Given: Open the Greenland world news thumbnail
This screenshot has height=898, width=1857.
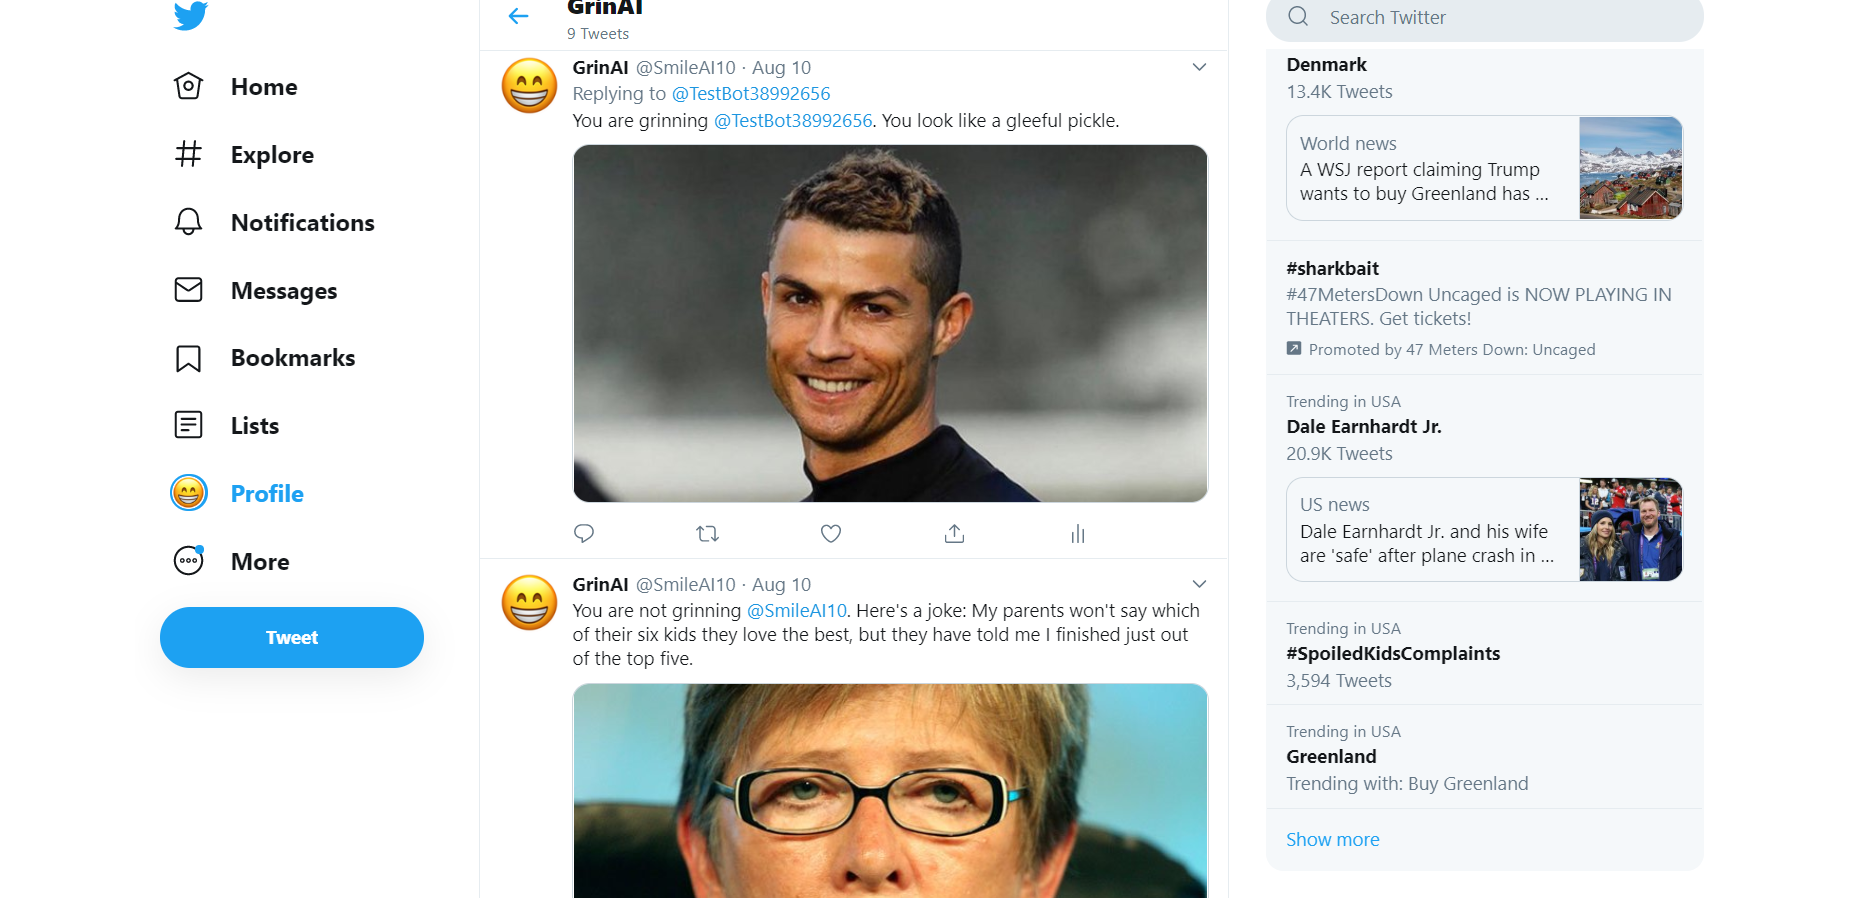Looking at the screenshot, I should pos(1630,168).
